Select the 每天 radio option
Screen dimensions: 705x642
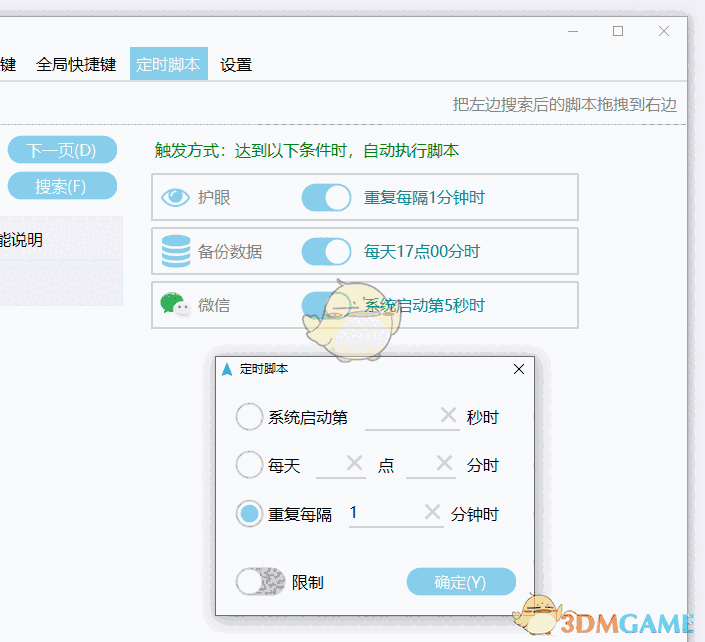[249, 464]
